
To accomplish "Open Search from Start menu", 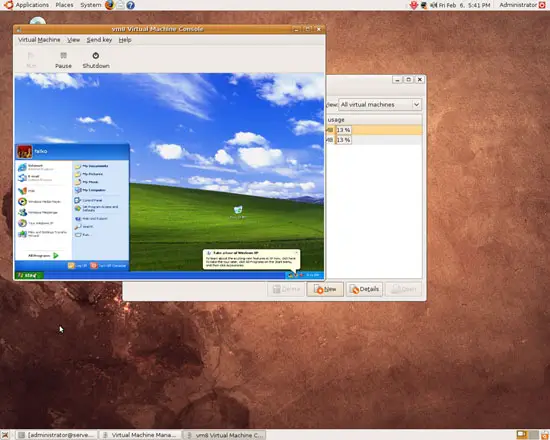I will click(84, 227).
